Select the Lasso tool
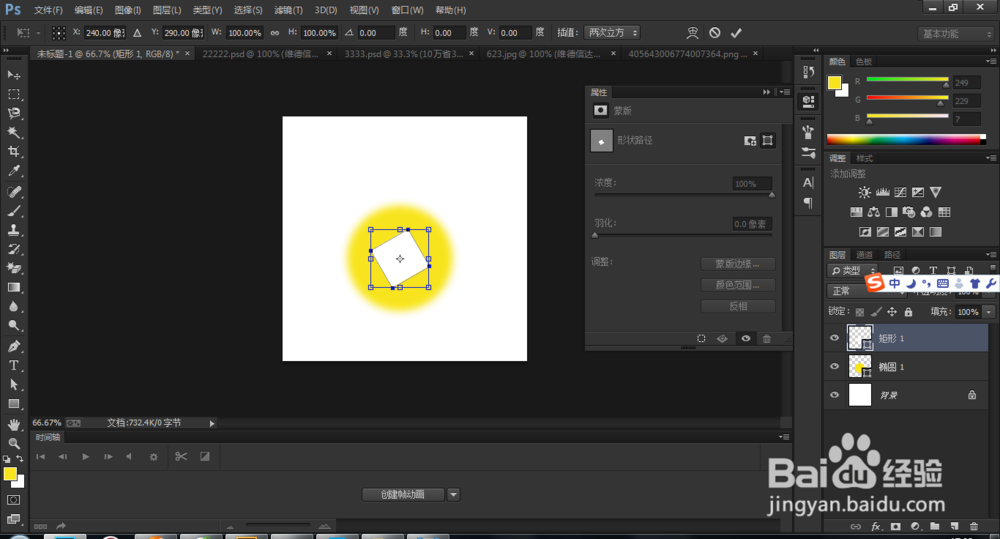The width and height of the screenshot is (1000, 539). 13,114
